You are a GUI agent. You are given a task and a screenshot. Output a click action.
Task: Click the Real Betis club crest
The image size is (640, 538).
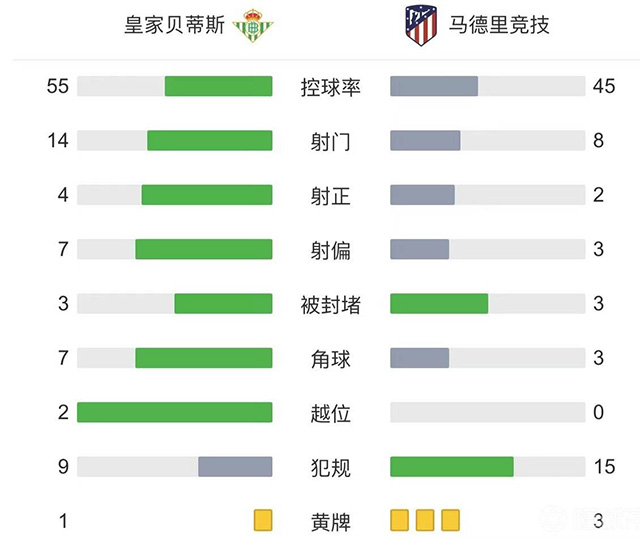(x=250, y=26)
